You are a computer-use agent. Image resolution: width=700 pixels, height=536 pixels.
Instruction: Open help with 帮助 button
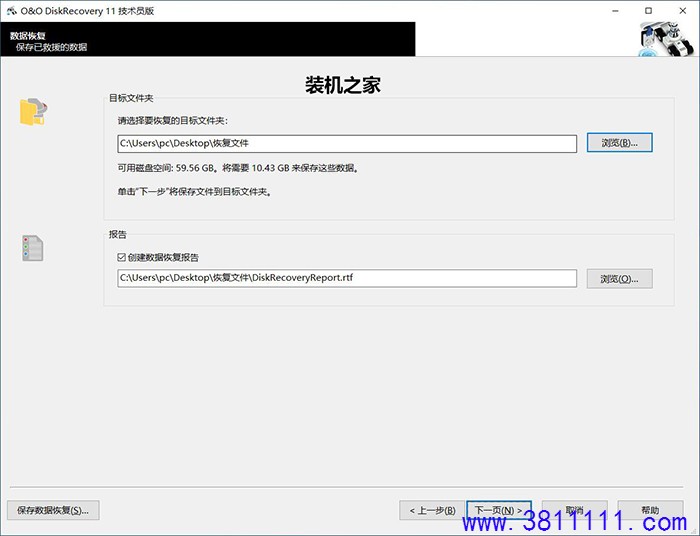click(650, 510)
